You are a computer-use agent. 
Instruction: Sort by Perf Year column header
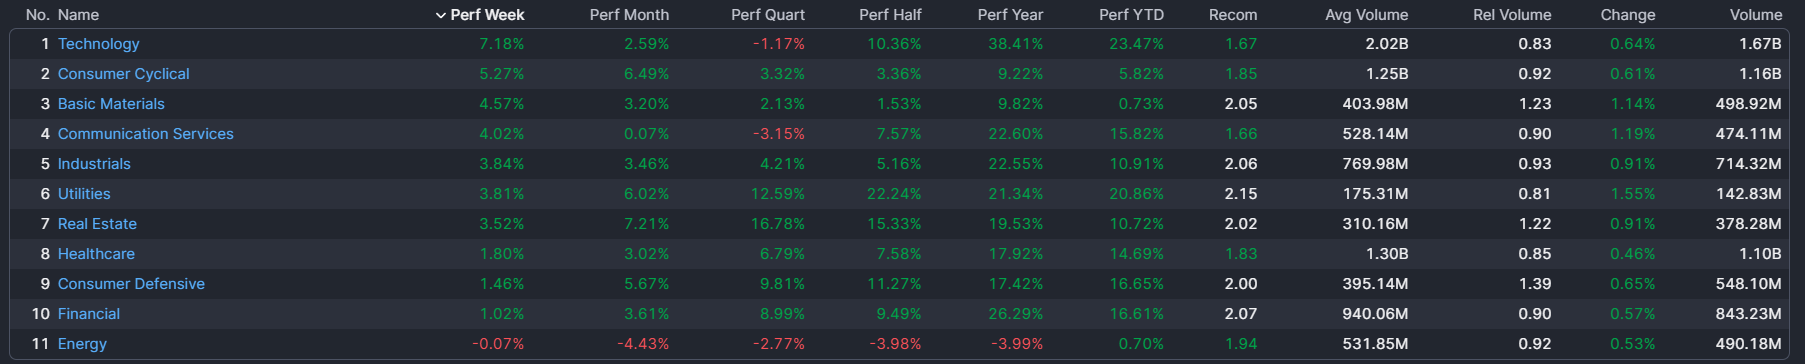pyautogui.click(x=1010, y=15)
